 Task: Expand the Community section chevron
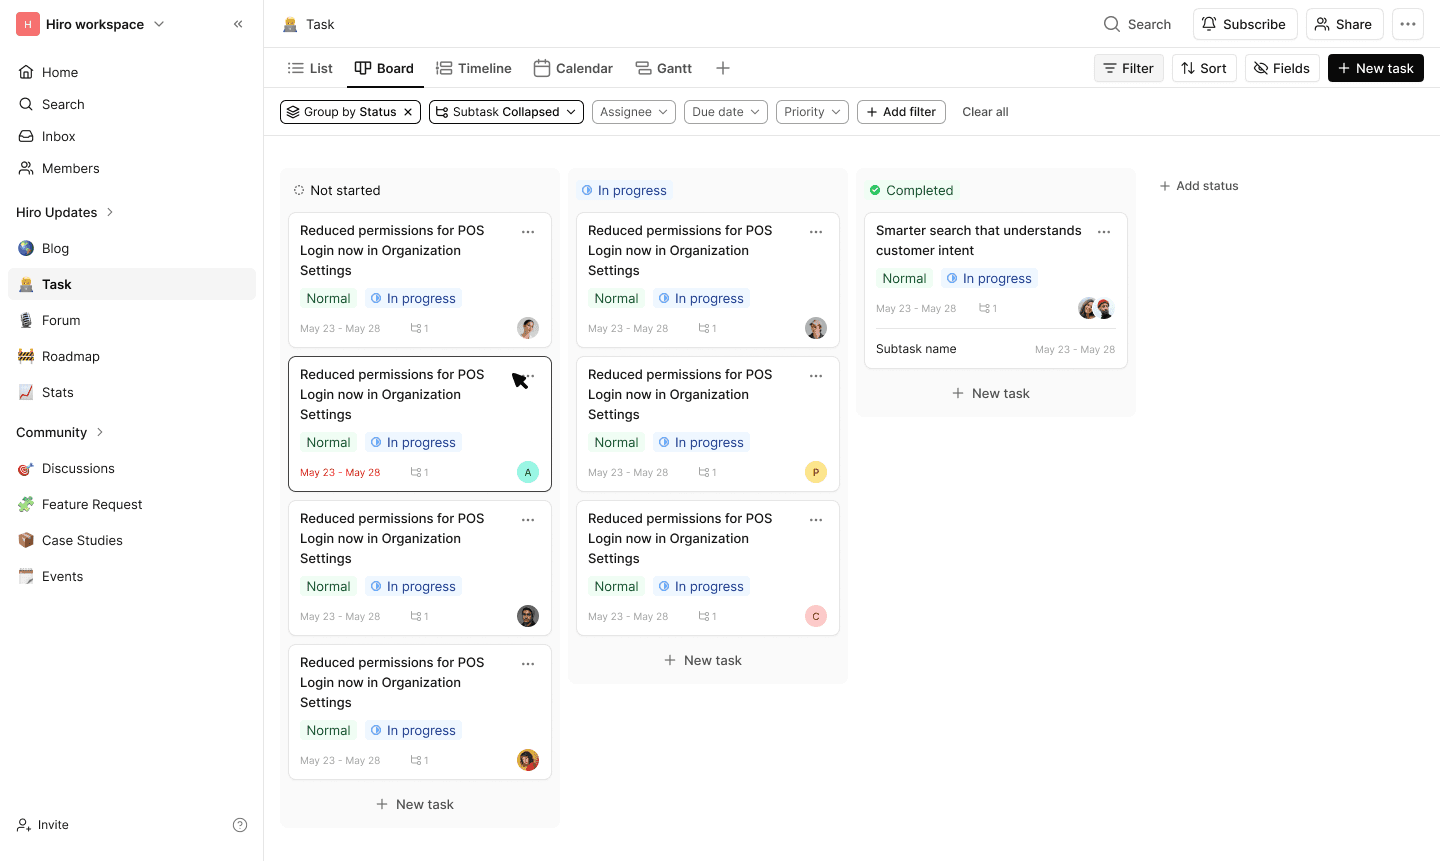point(100,432)
